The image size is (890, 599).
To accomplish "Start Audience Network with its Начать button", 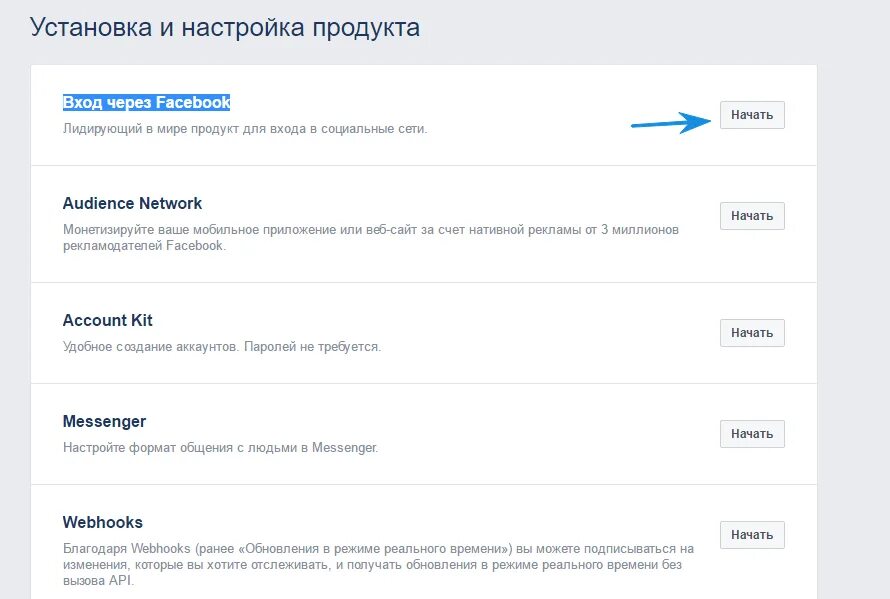I will (x=752, y=216).
